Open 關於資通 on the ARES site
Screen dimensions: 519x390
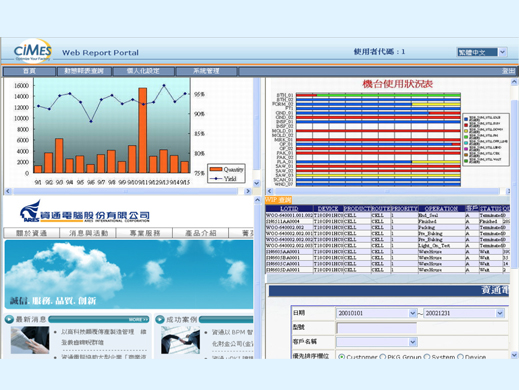pyautogui.click(x=31, y=233)
